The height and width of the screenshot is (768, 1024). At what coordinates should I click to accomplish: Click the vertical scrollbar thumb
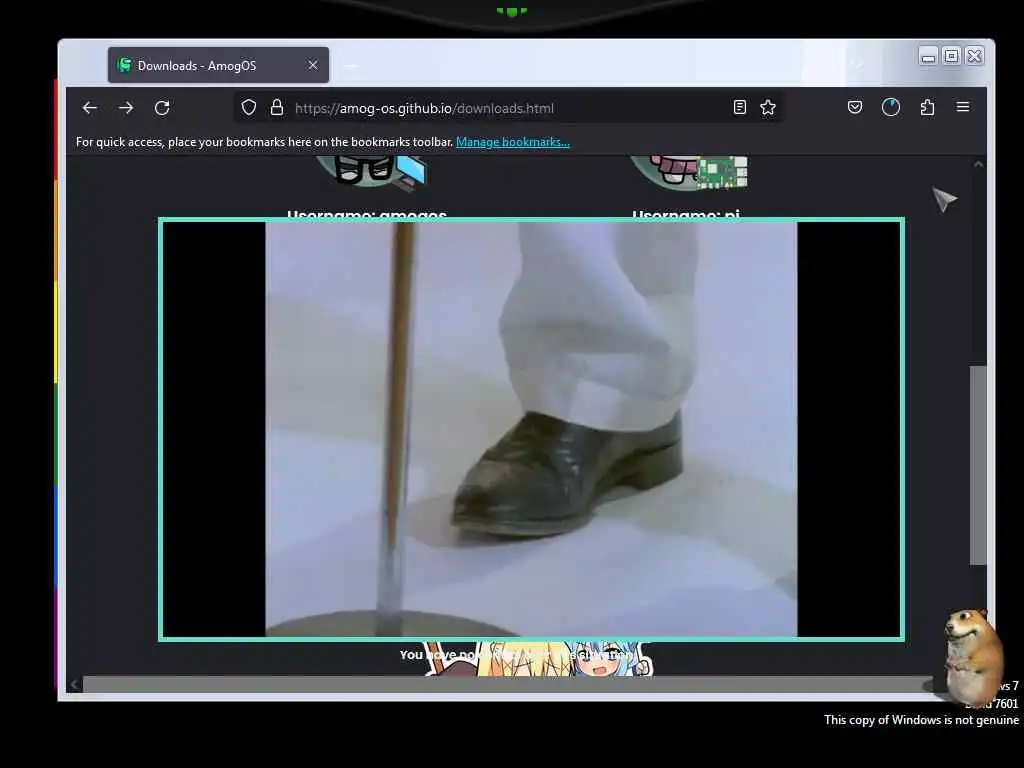[978, 465]
